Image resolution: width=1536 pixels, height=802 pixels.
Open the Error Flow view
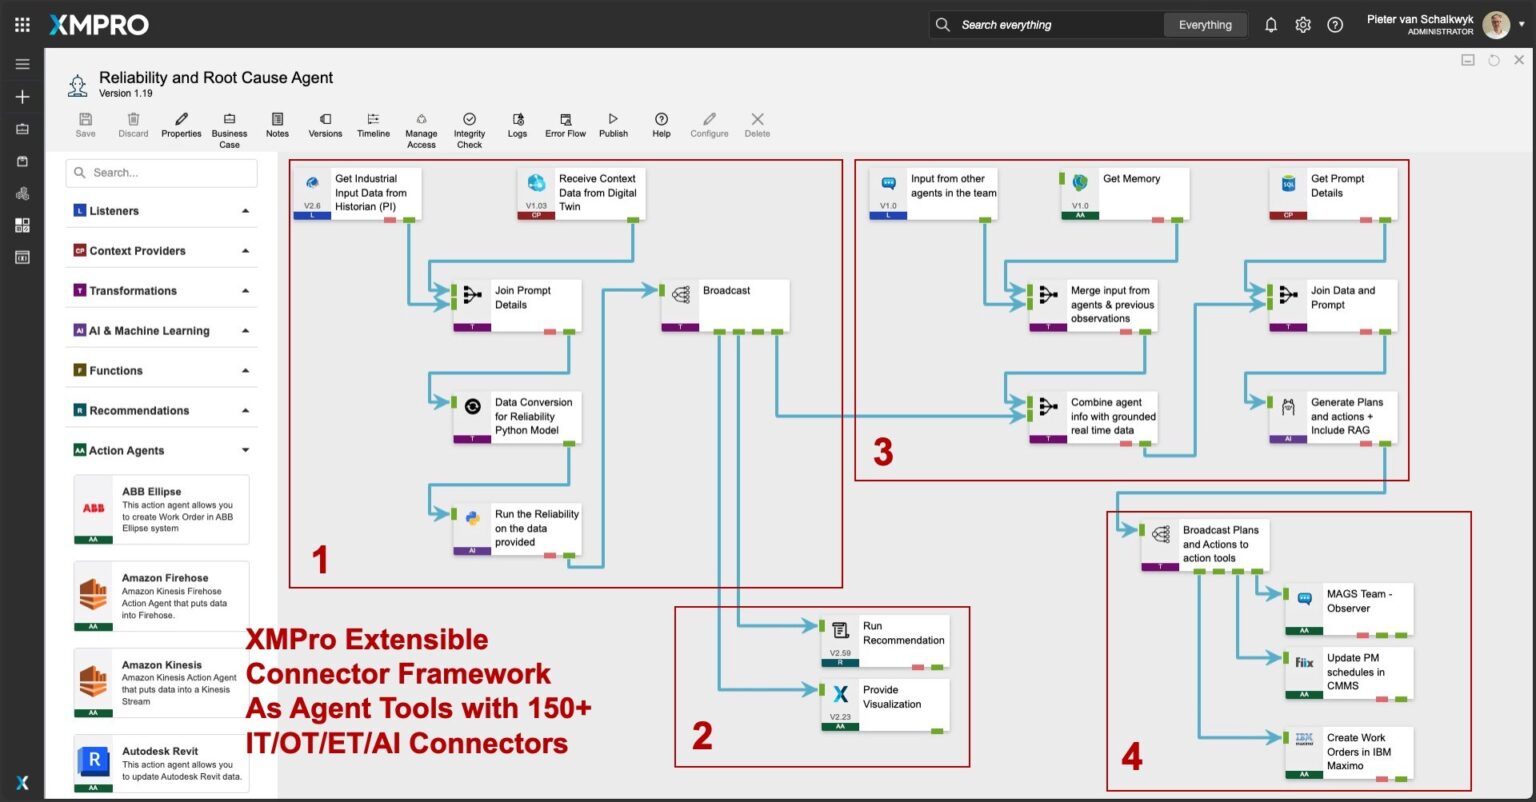pos(565,124)
